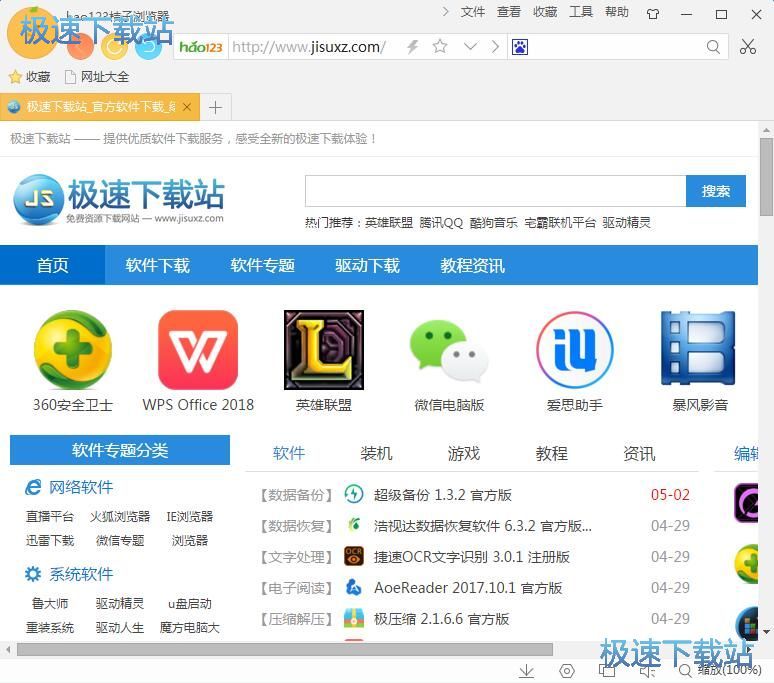This screenshot has height=683, width=774.
Task: Open the 缩放(100%) zoom control
Action: pos(721,670)
